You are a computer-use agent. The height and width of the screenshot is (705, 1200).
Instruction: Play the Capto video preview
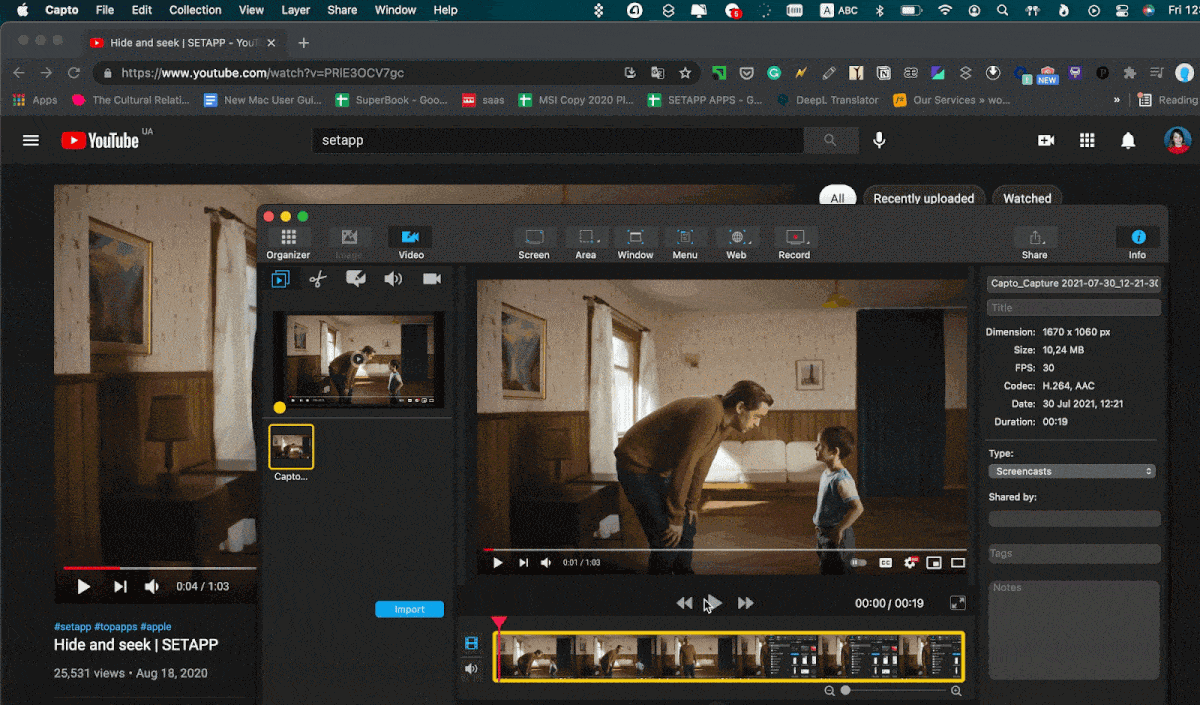pyautogui.click(x=714, y=603)
